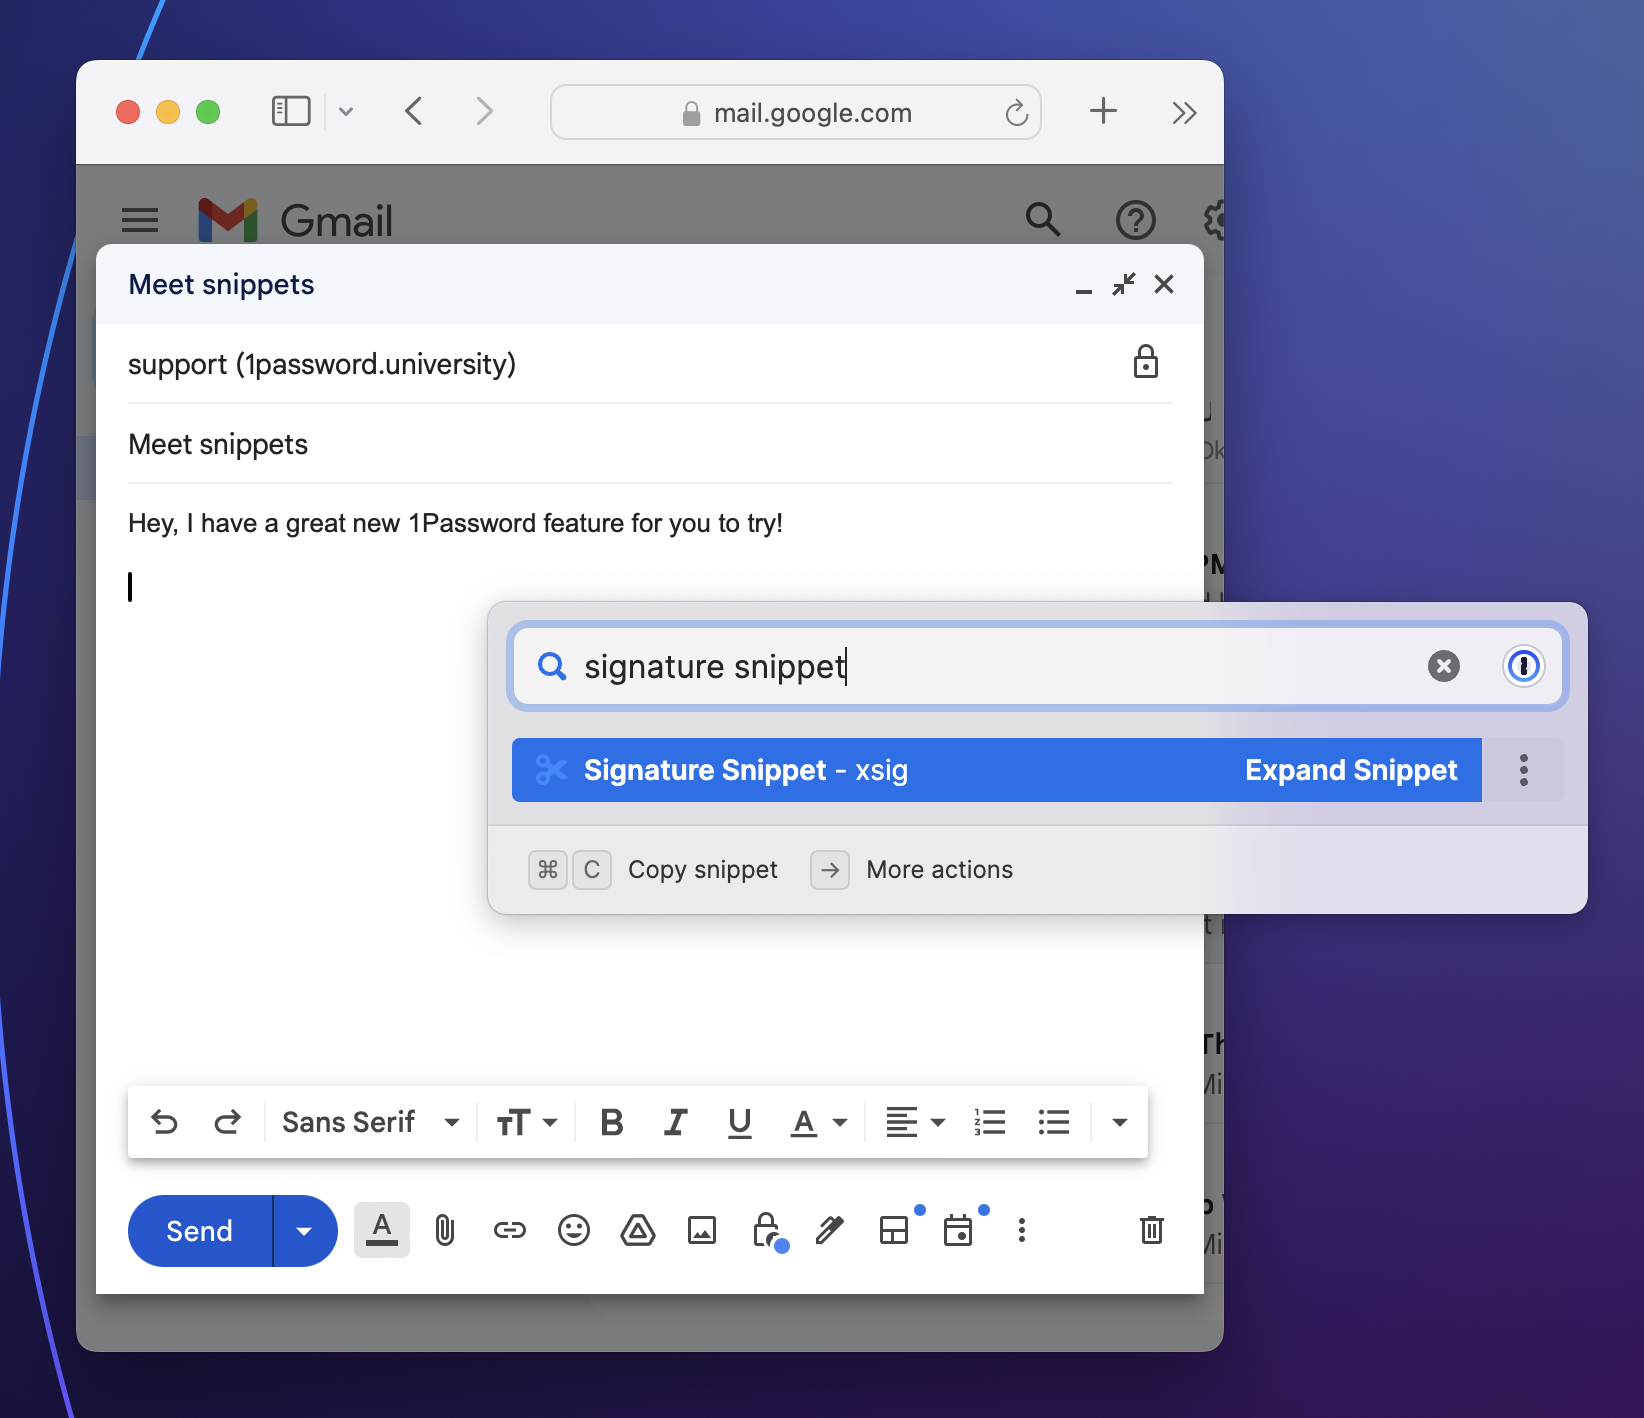
Task: Open more compose options three dots
Action: 1022,1230
